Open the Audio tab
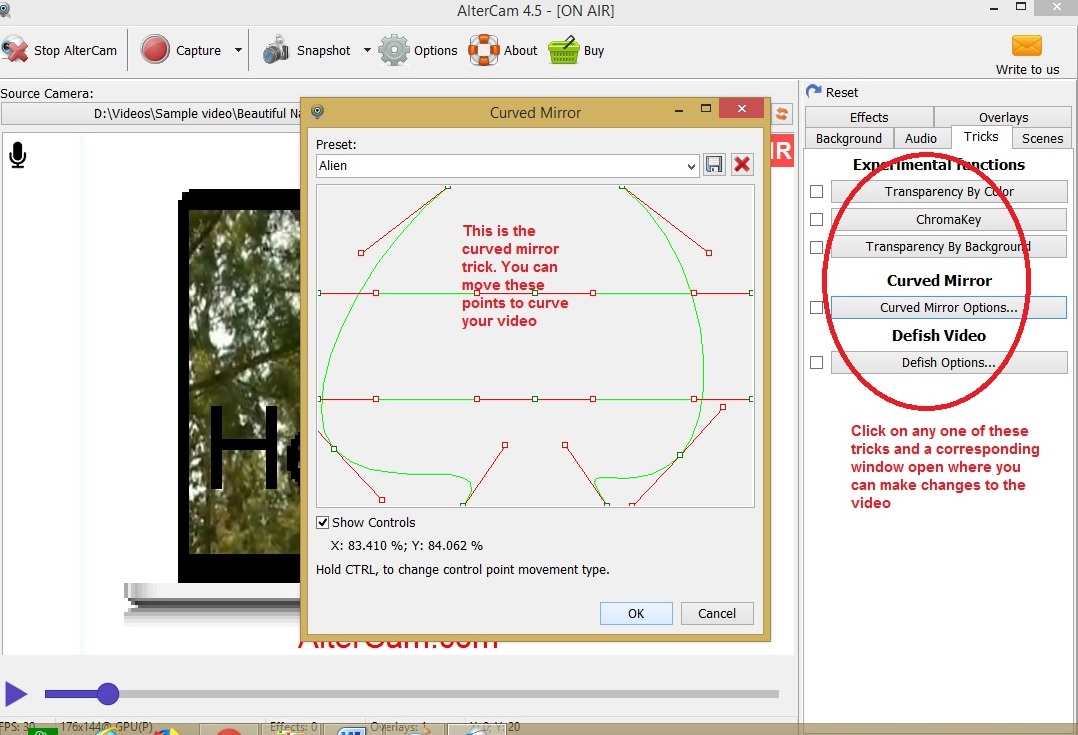This screenshot has width=1078, height=735. (x=921, y=138)
